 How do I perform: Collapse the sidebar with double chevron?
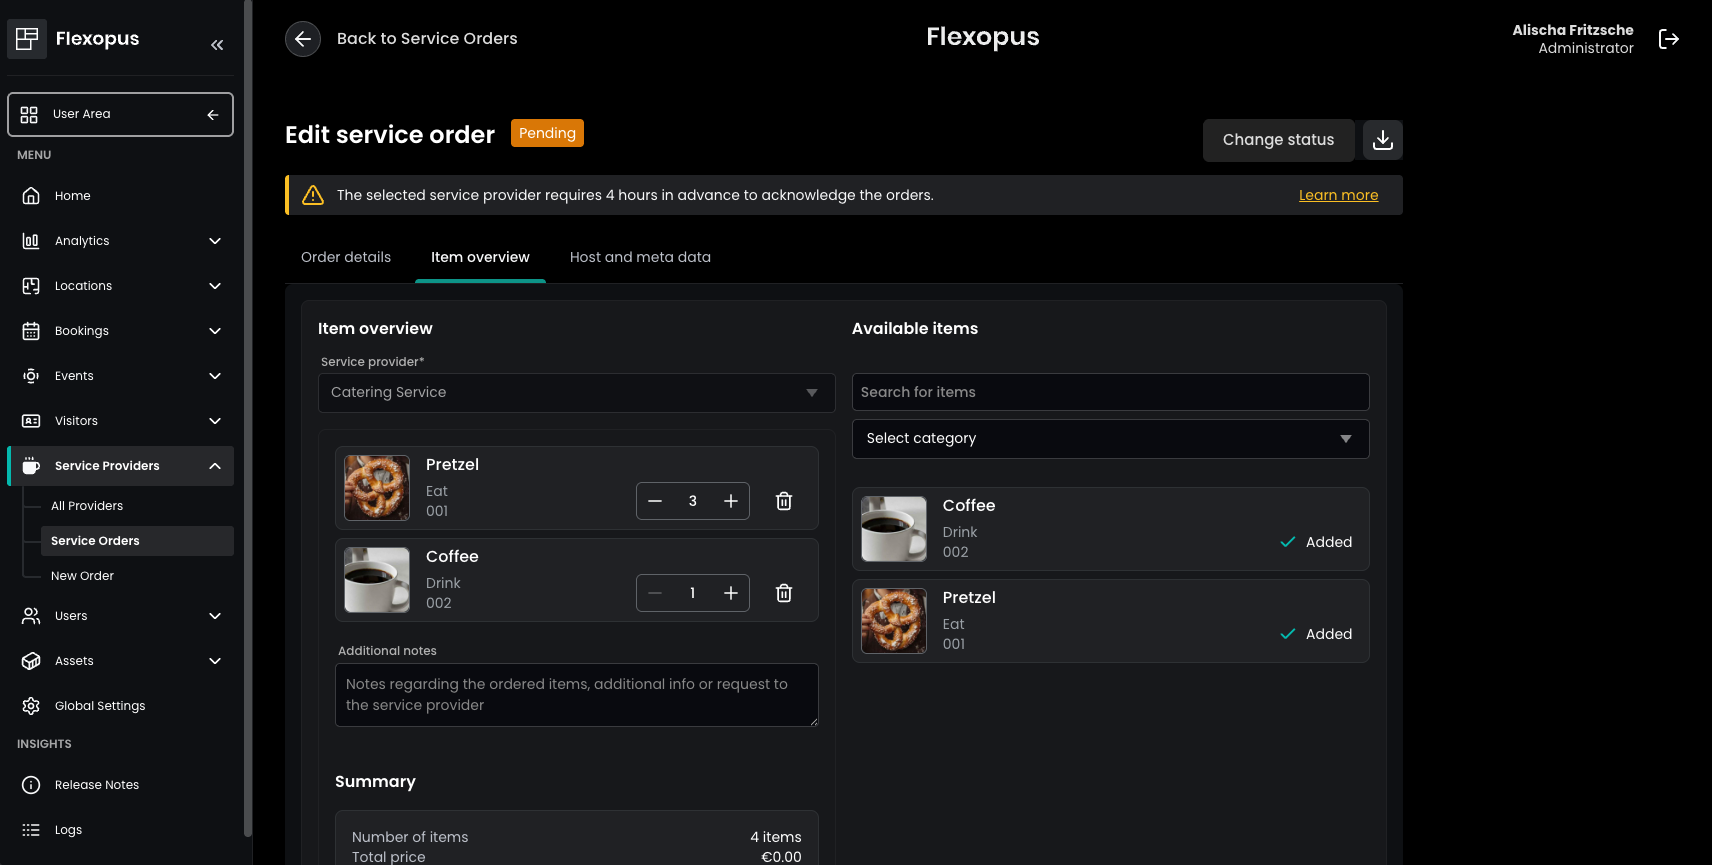coord(217,45)
